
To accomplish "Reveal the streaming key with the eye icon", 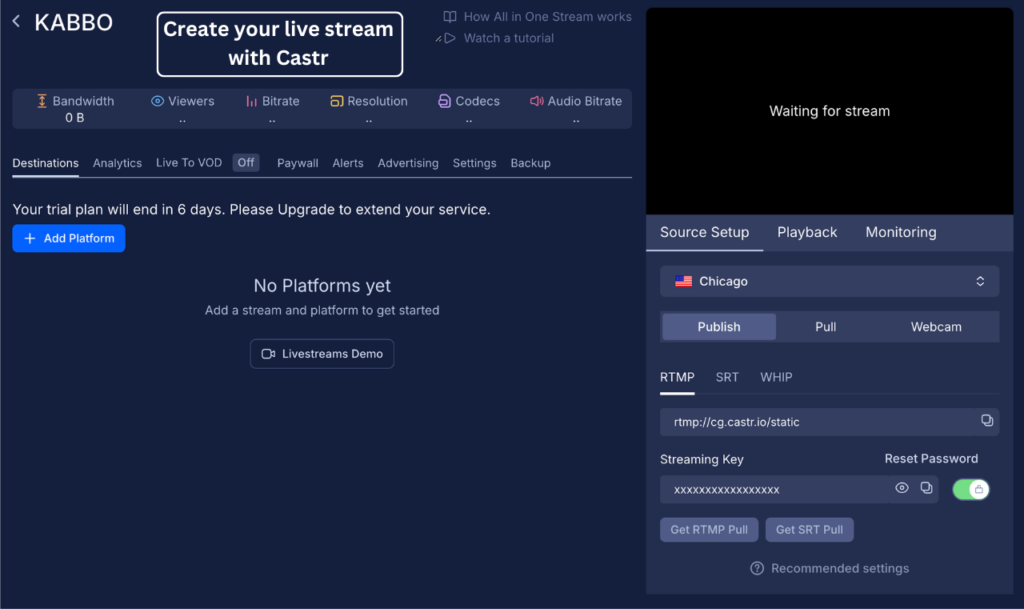I will [902, 488].
